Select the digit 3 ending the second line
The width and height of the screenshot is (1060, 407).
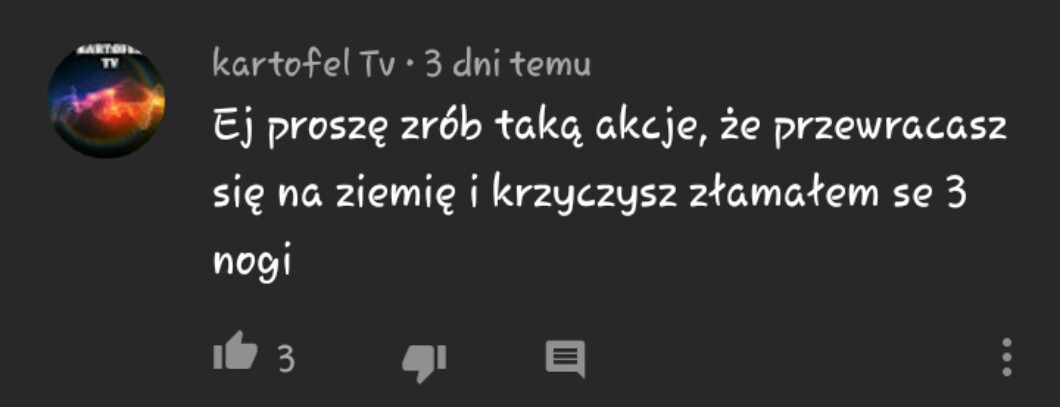pyautogui.click(x=954, y=192)
